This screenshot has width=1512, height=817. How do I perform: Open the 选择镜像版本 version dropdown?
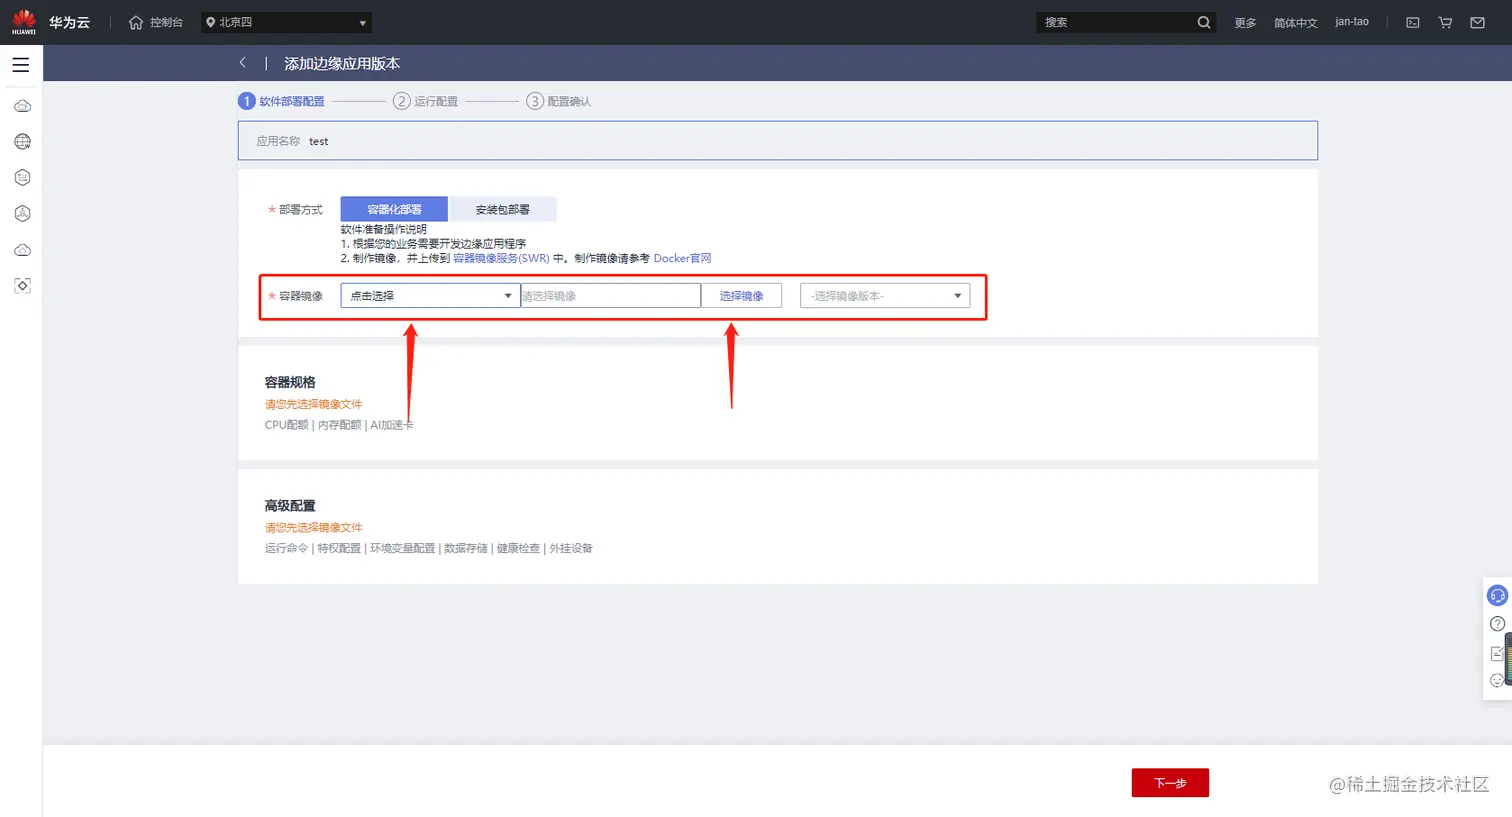pos(885,296)
